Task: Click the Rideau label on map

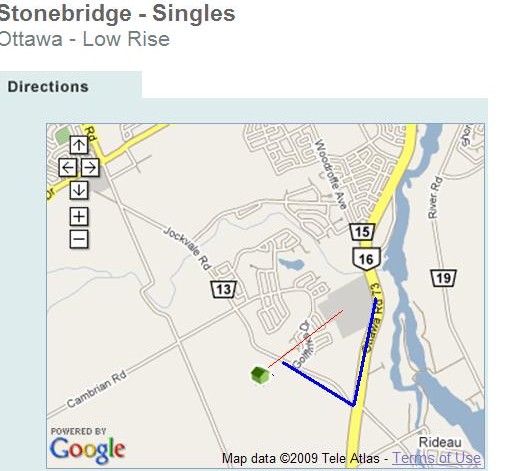Action: click(440, 442)
